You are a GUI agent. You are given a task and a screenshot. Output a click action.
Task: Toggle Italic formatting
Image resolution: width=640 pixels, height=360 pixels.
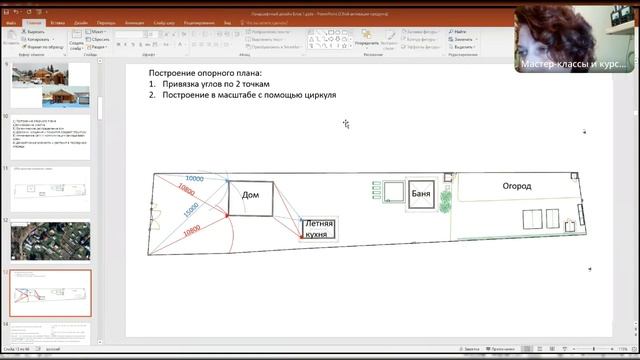(125, 44)
